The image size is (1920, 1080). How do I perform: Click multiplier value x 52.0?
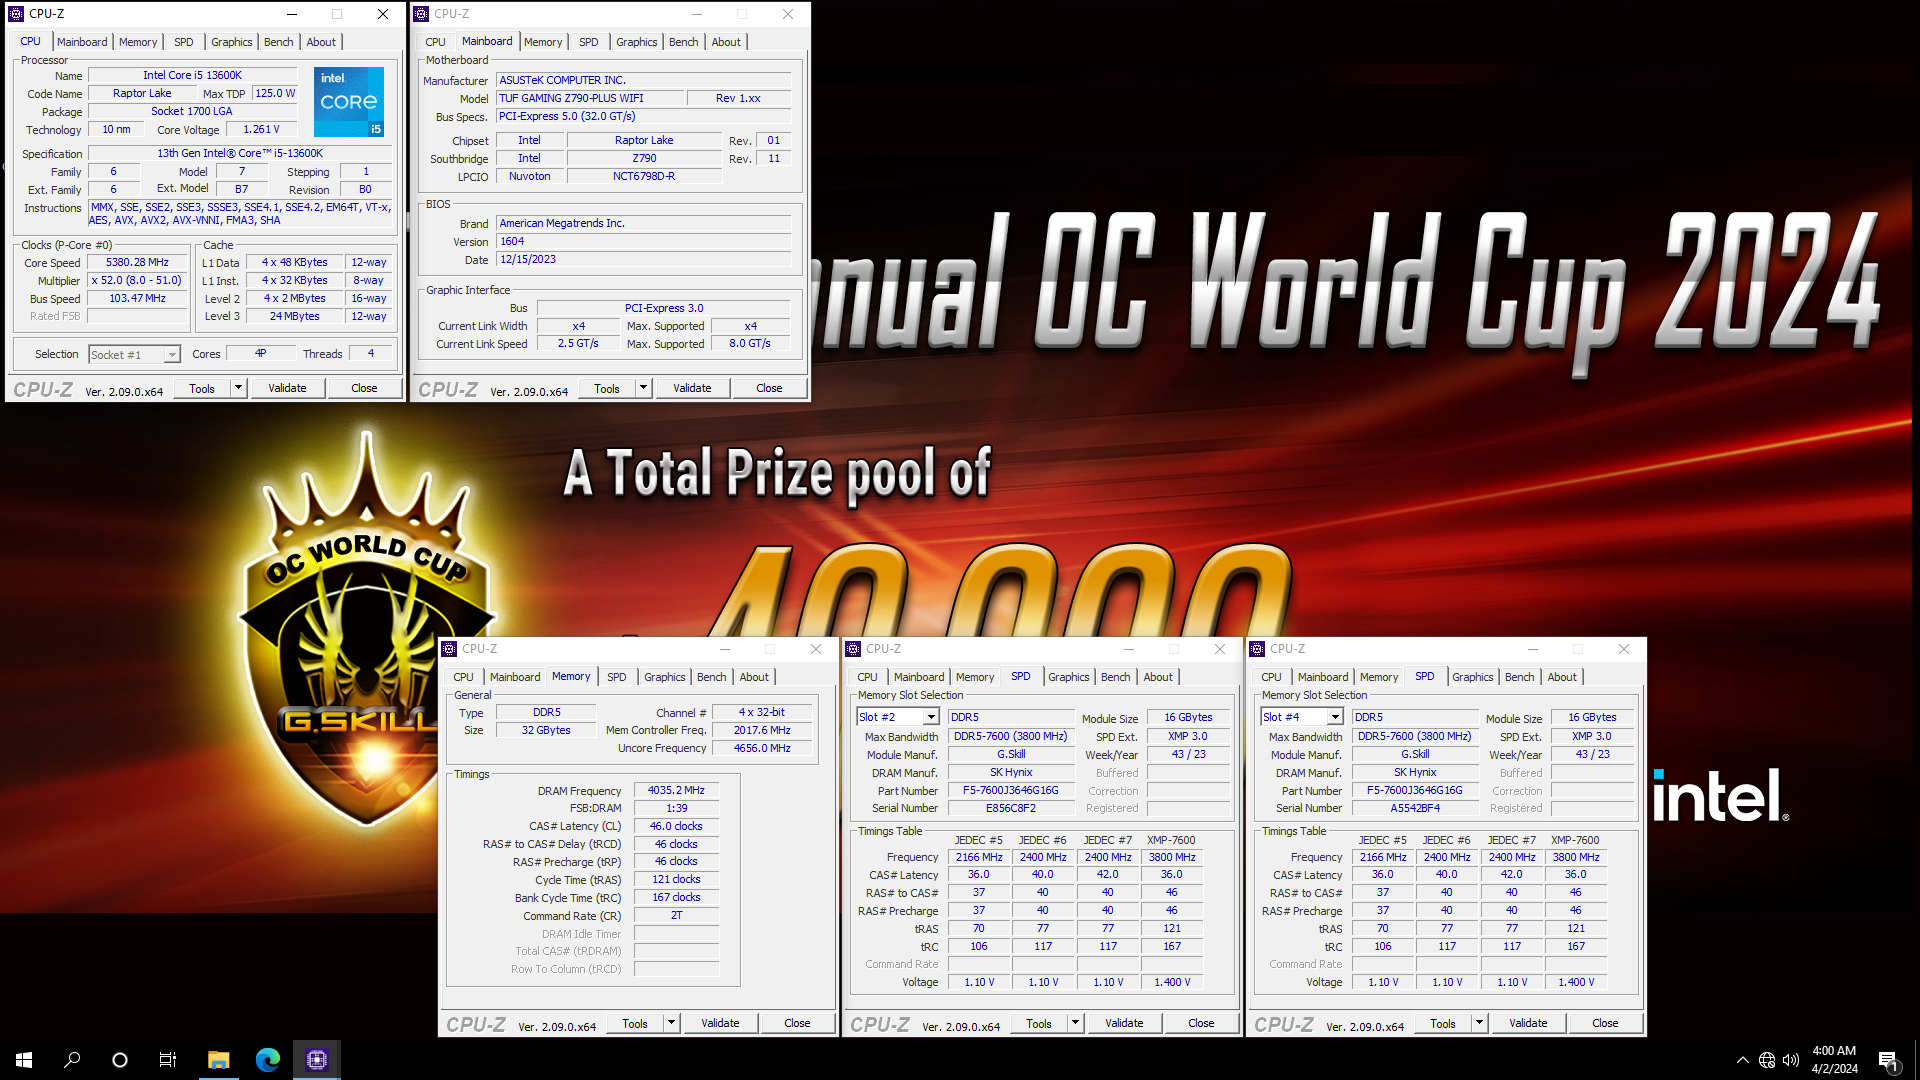(x=137, y=280)
